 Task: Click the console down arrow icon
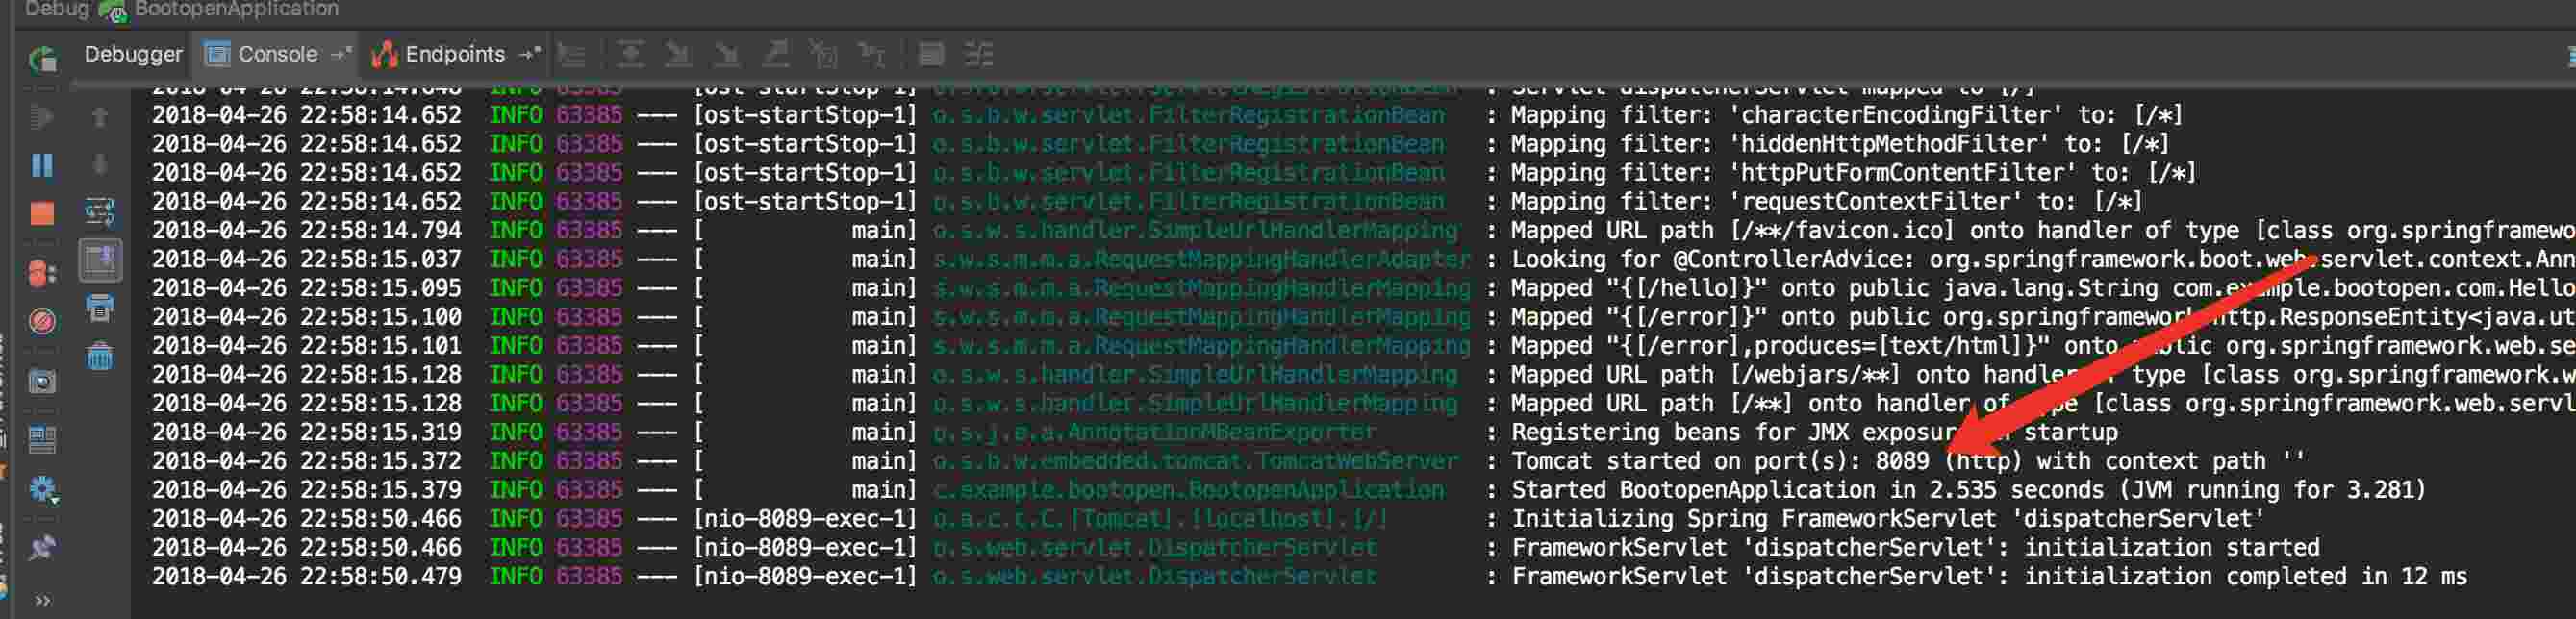click(100, 164)
